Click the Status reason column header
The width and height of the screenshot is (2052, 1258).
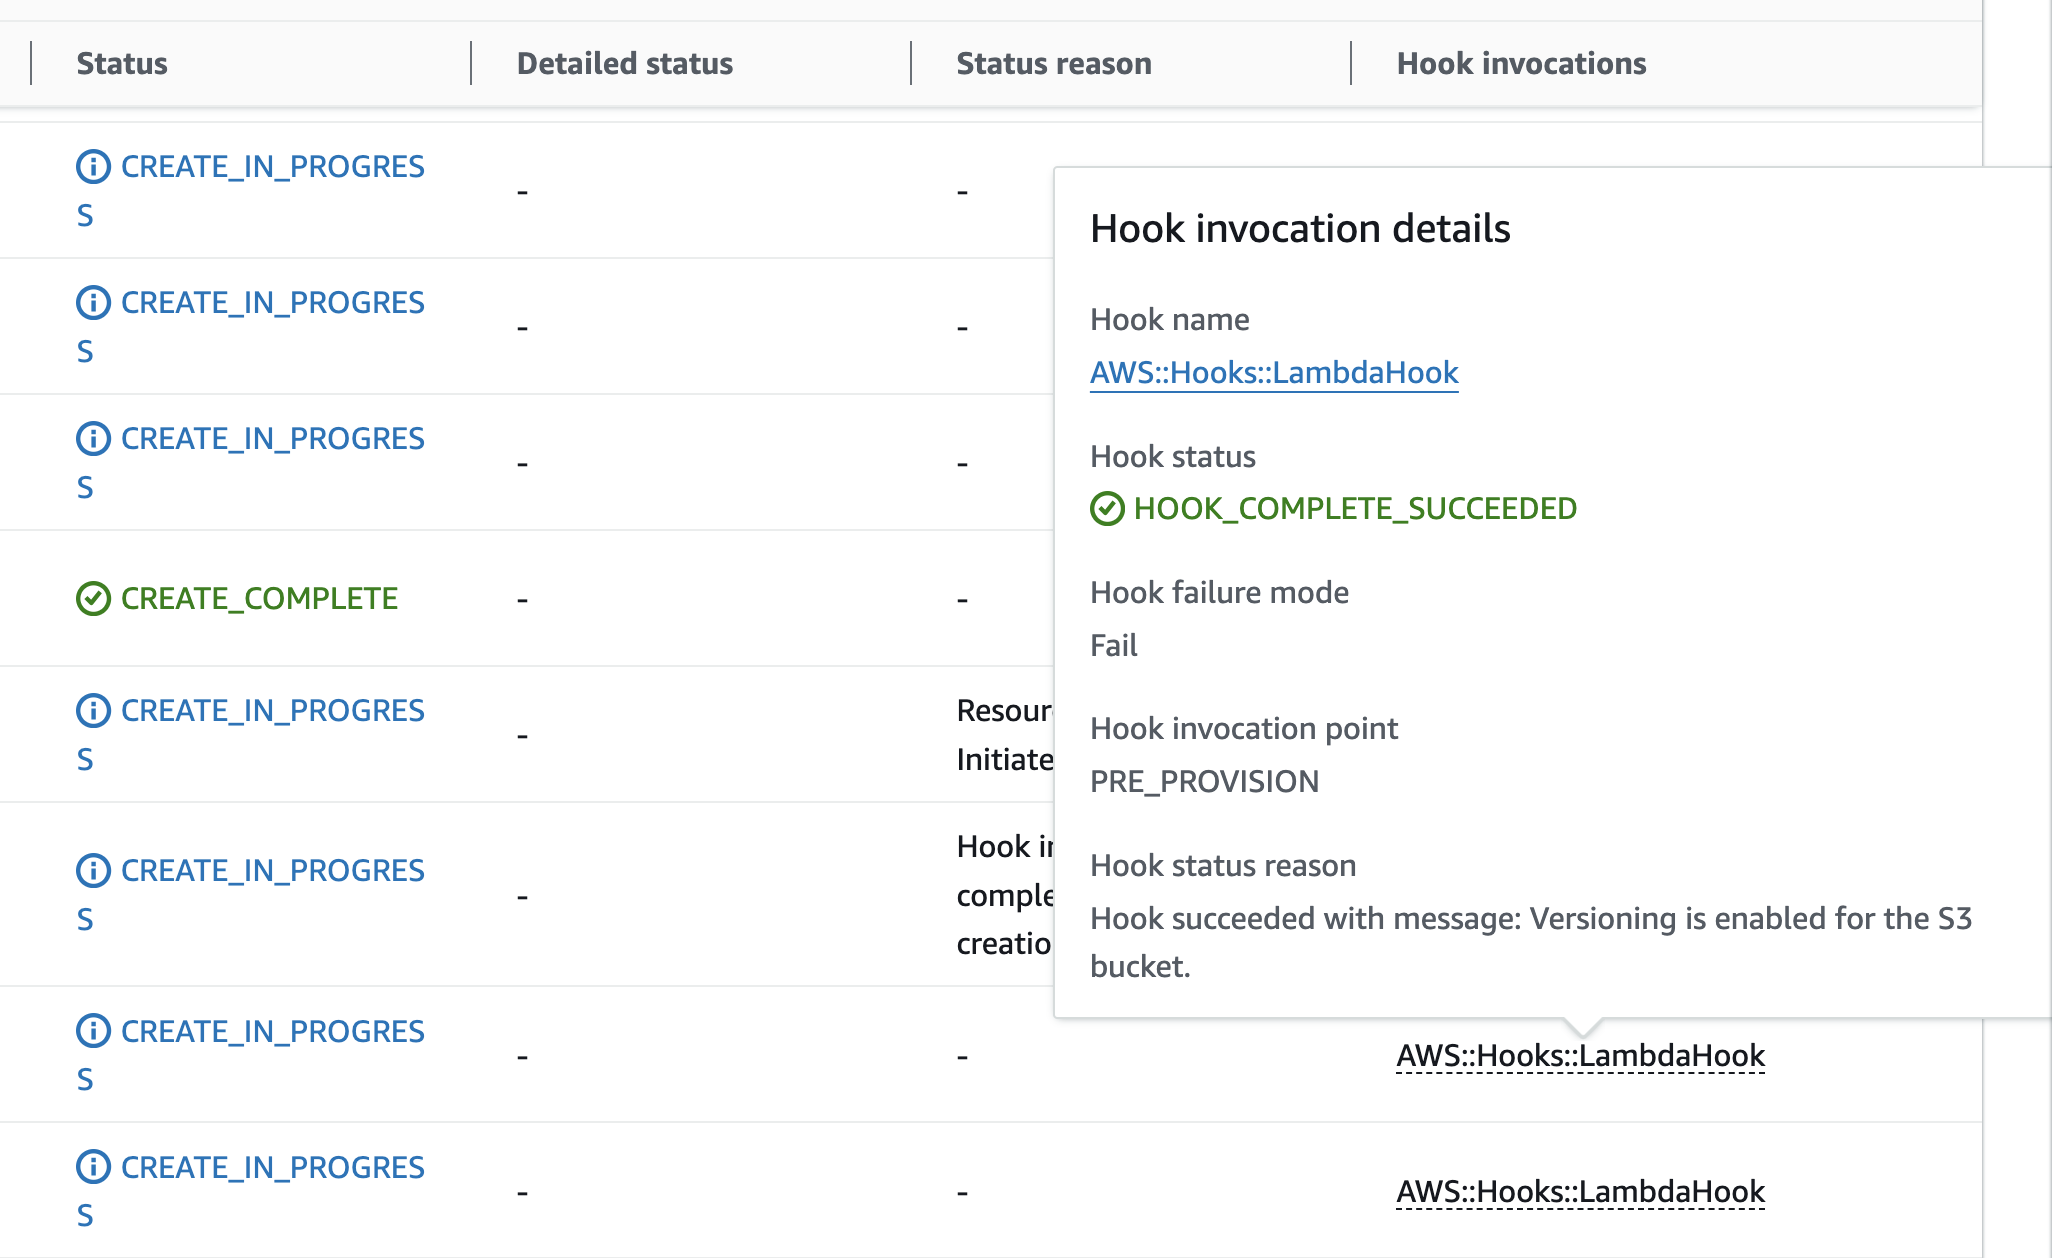(1054, 63)
